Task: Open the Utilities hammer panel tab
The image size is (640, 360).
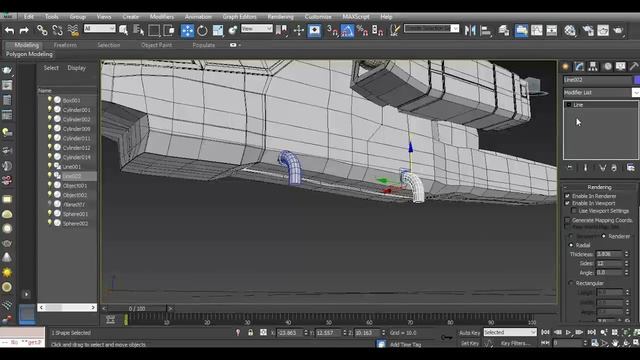Action: pos(634,67)
